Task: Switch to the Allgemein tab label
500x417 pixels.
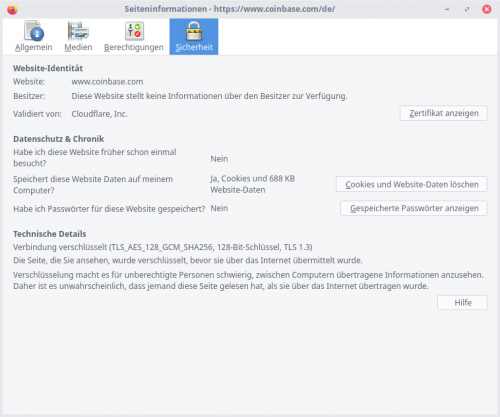Action: click(34, 47)
